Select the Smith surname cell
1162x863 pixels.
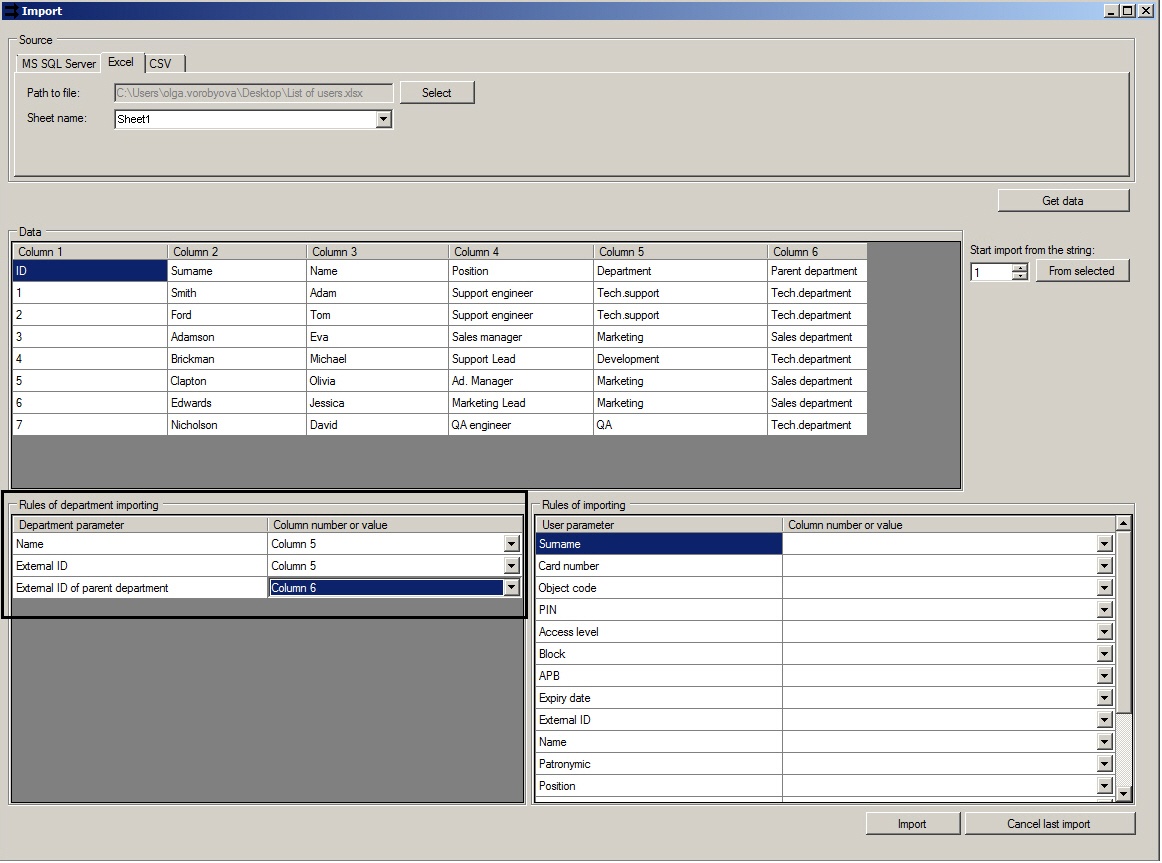pos(237,293)
